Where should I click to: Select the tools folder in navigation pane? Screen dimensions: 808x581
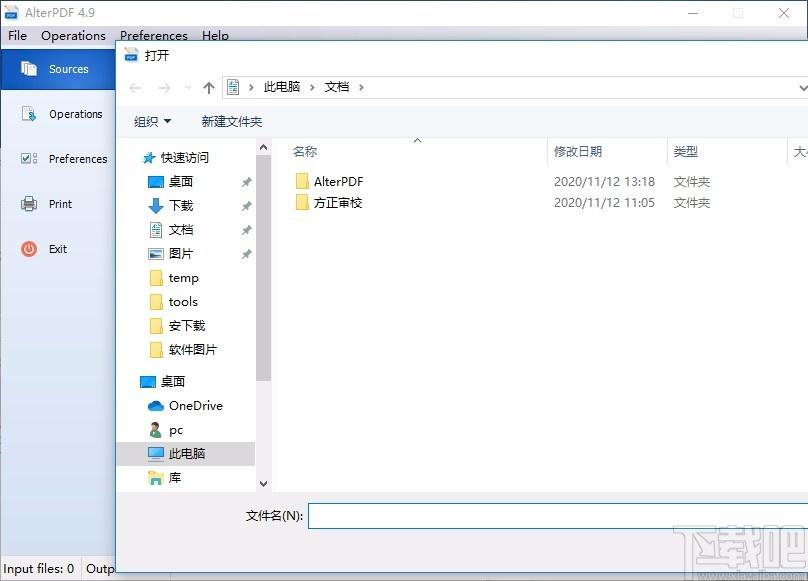pos(183,302)
